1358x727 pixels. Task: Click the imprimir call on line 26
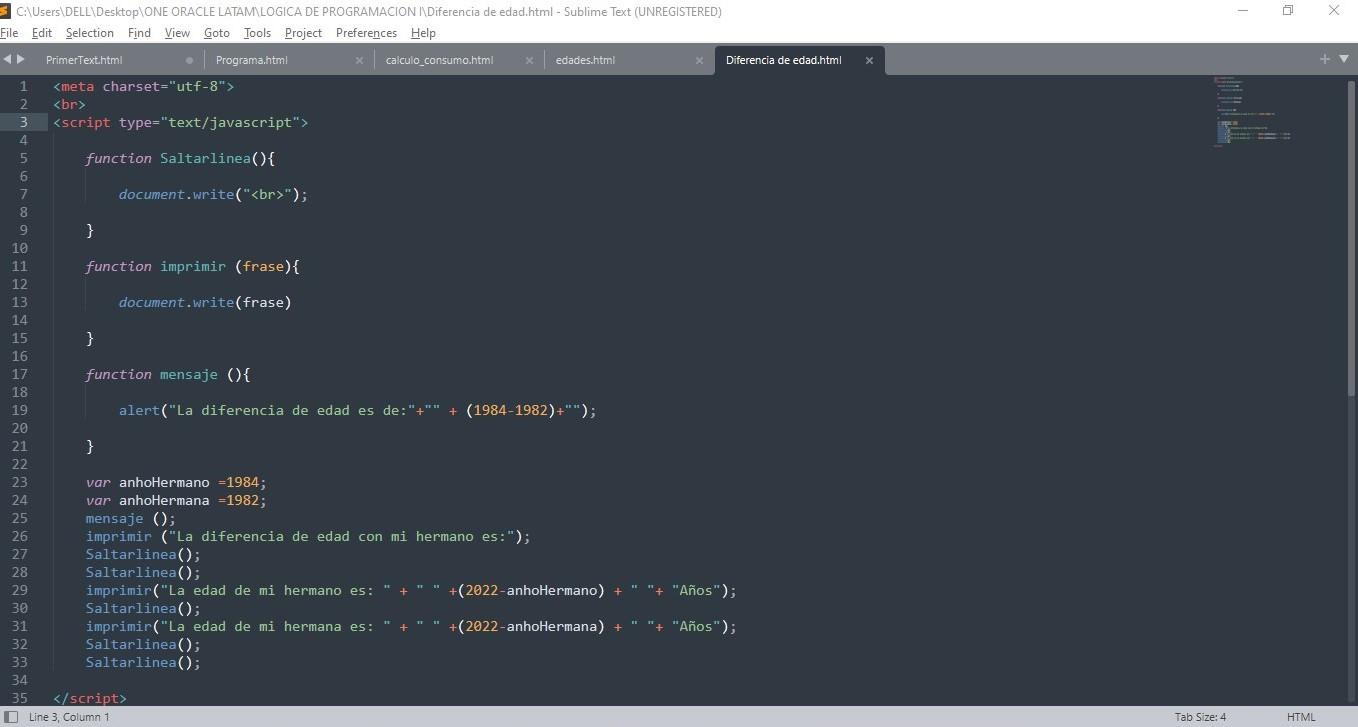308,536
